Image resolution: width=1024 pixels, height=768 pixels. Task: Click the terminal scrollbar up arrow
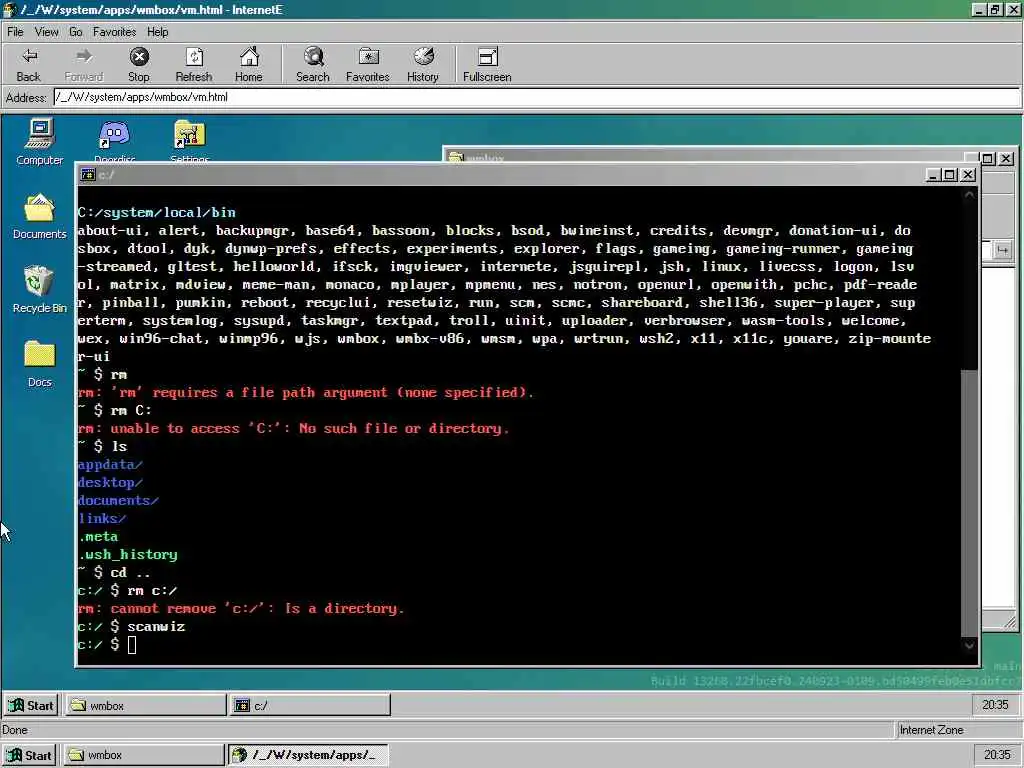point(969,195)
